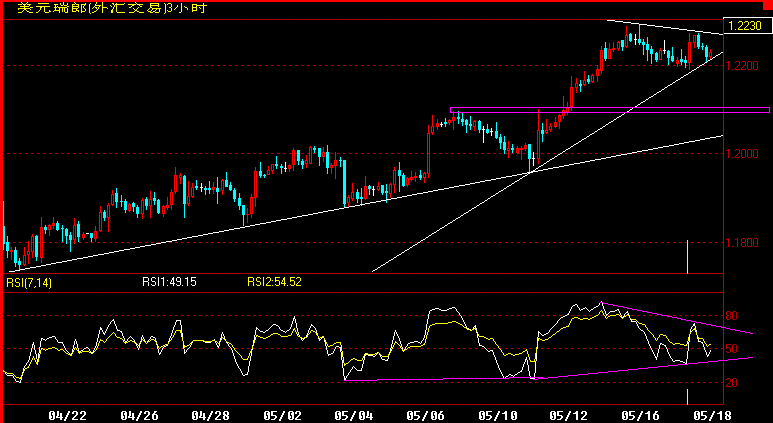The width and height of the screenshot is (773, 423).
Task: Click the 05/12 date label
Action: (x=568, y=416)
